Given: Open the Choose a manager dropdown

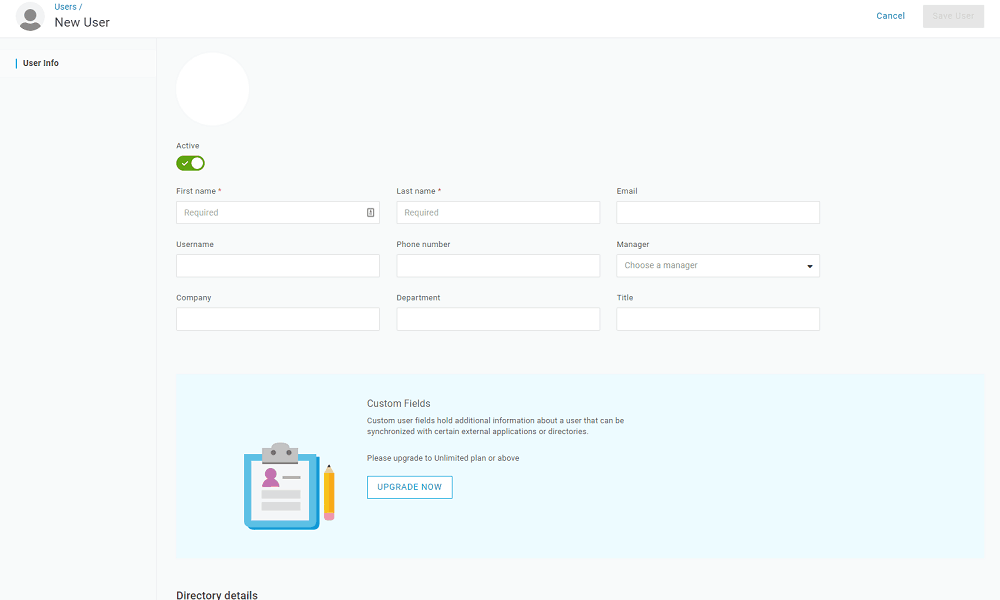Looking at the screenshot, I should point(717,265).
